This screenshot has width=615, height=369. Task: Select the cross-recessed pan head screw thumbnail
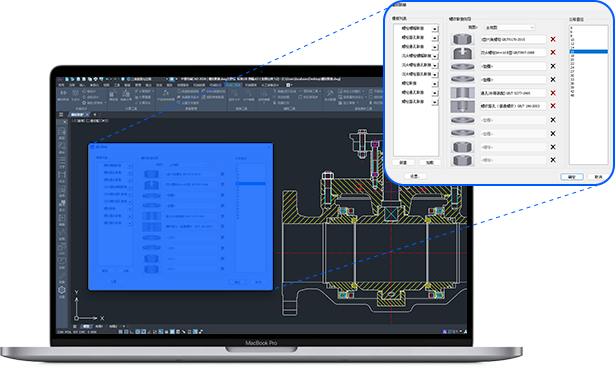(x=462, y=53)
